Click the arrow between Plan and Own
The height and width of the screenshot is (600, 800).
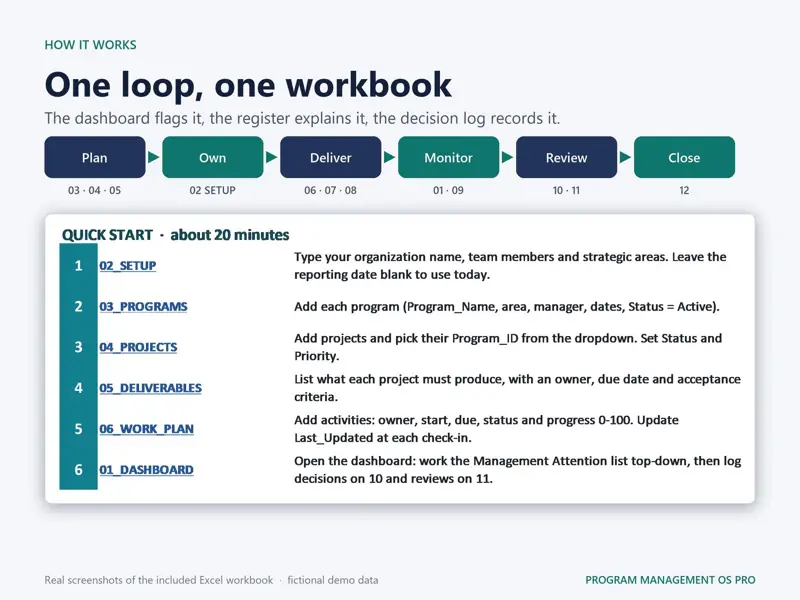pyautogui.click(x=154, y=157)
